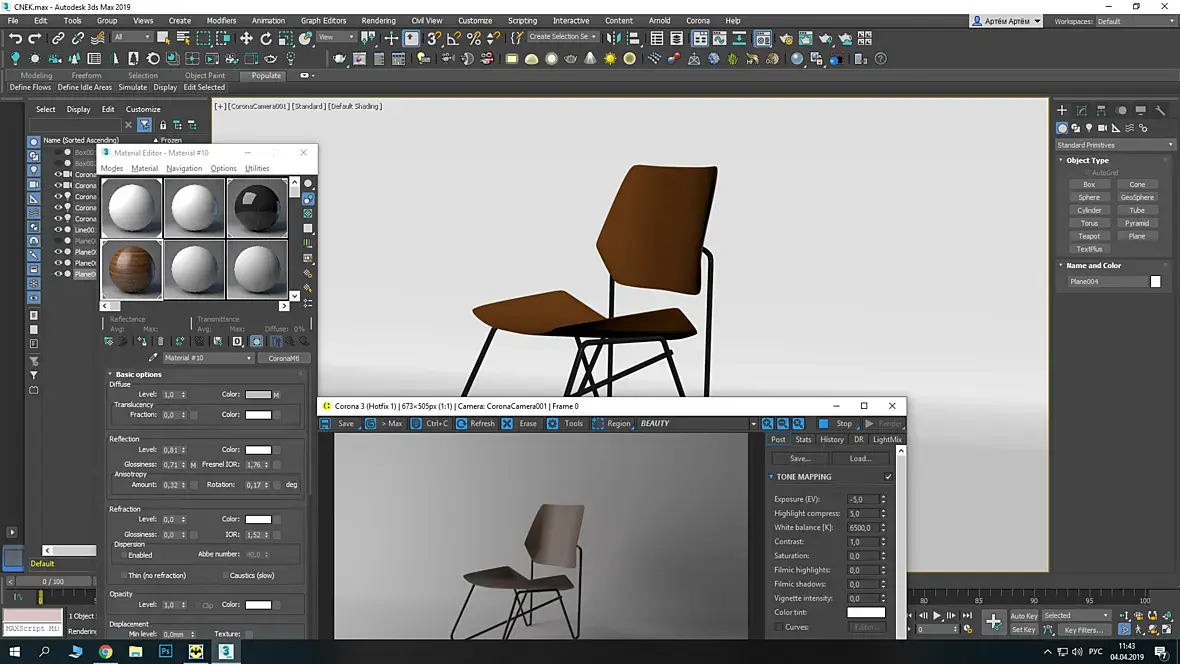This screenshot has height=664, width=1180.
Task: Click the Select and Link chain icon
Action: [x=58, y=38]
